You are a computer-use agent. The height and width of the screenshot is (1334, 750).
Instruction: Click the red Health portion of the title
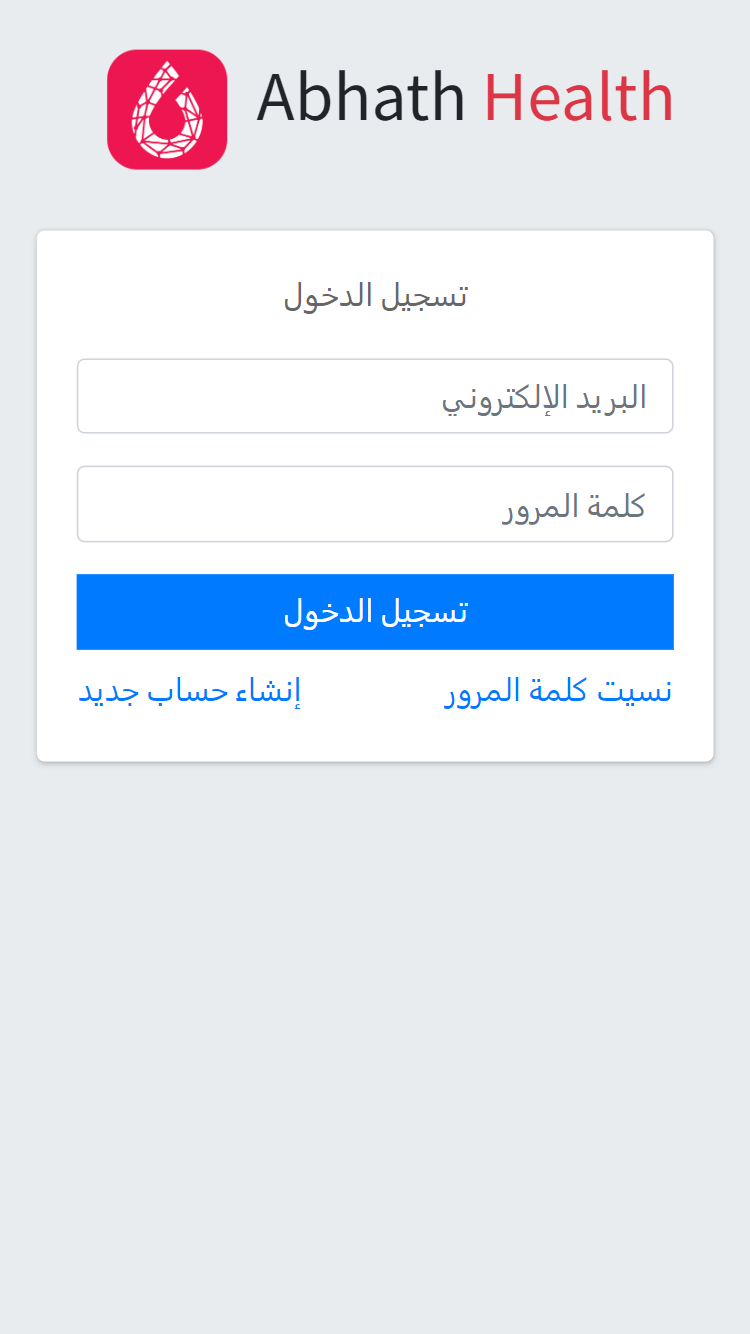pos(578,97)
